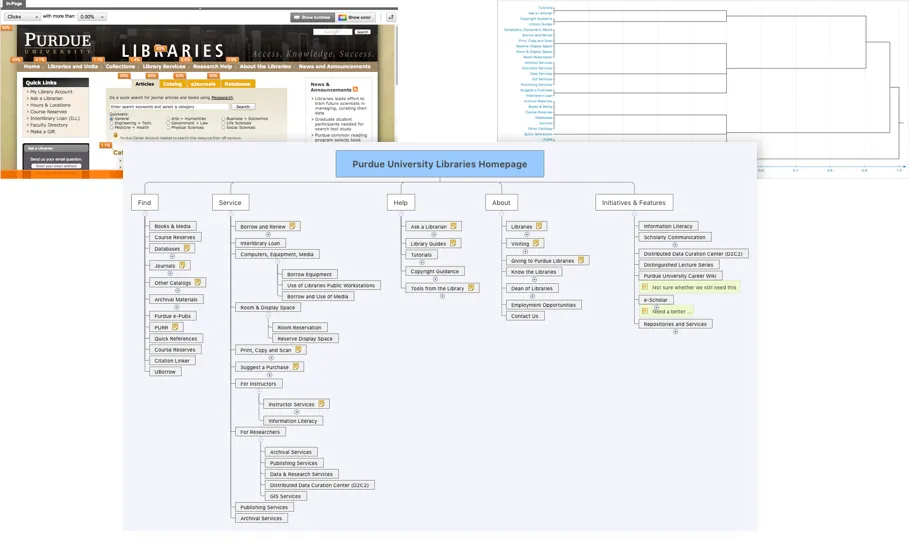Choose Business + Economics quickset radio button
The image size is (909, 545).
225,118
